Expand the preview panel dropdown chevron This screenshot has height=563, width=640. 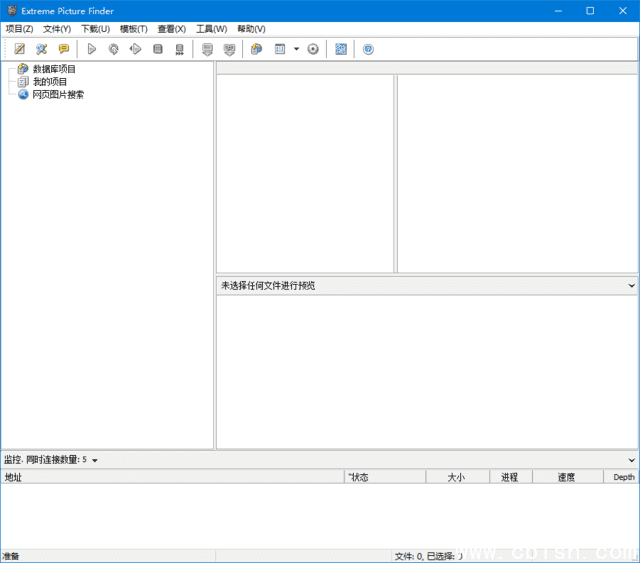click(x=631, y=286)
